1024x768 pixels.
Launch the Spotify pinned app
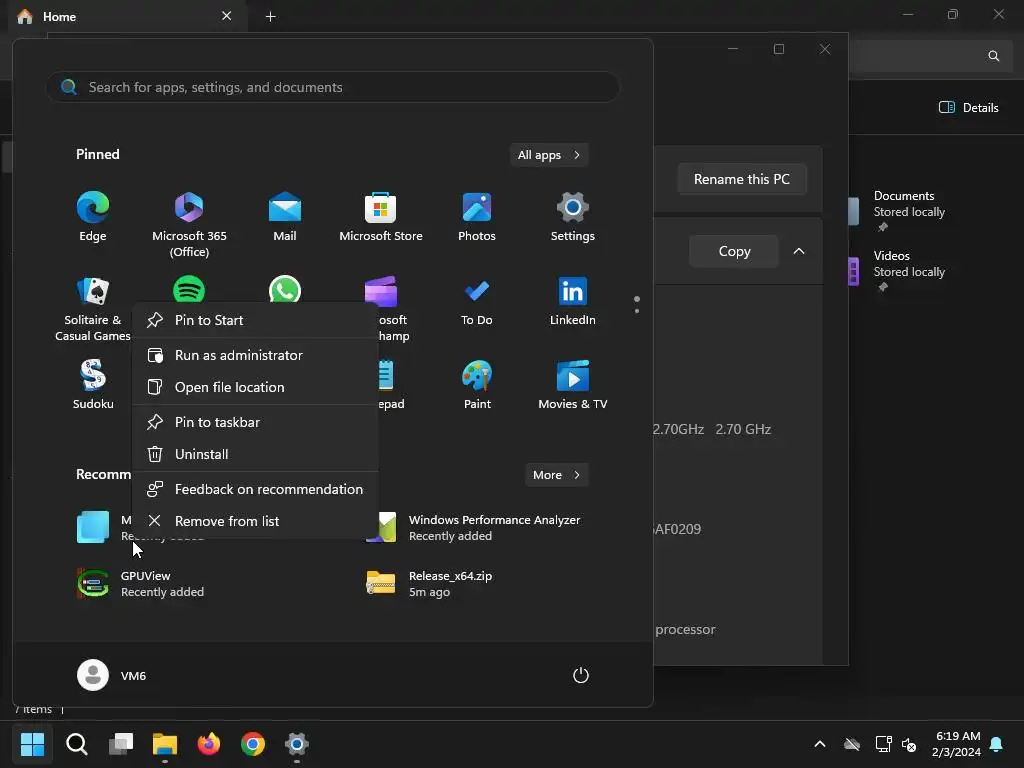[189, 290]
